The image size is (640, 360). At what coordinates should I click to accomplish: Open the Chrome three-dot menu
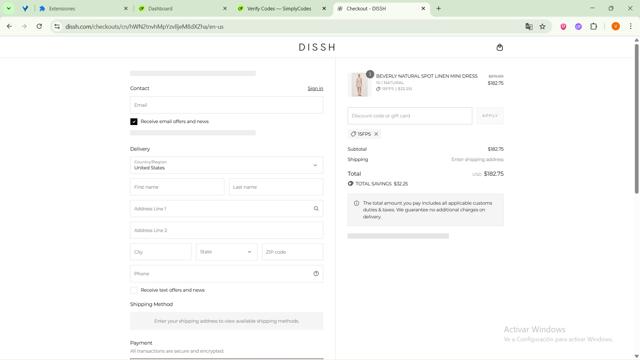coord(630,27)
